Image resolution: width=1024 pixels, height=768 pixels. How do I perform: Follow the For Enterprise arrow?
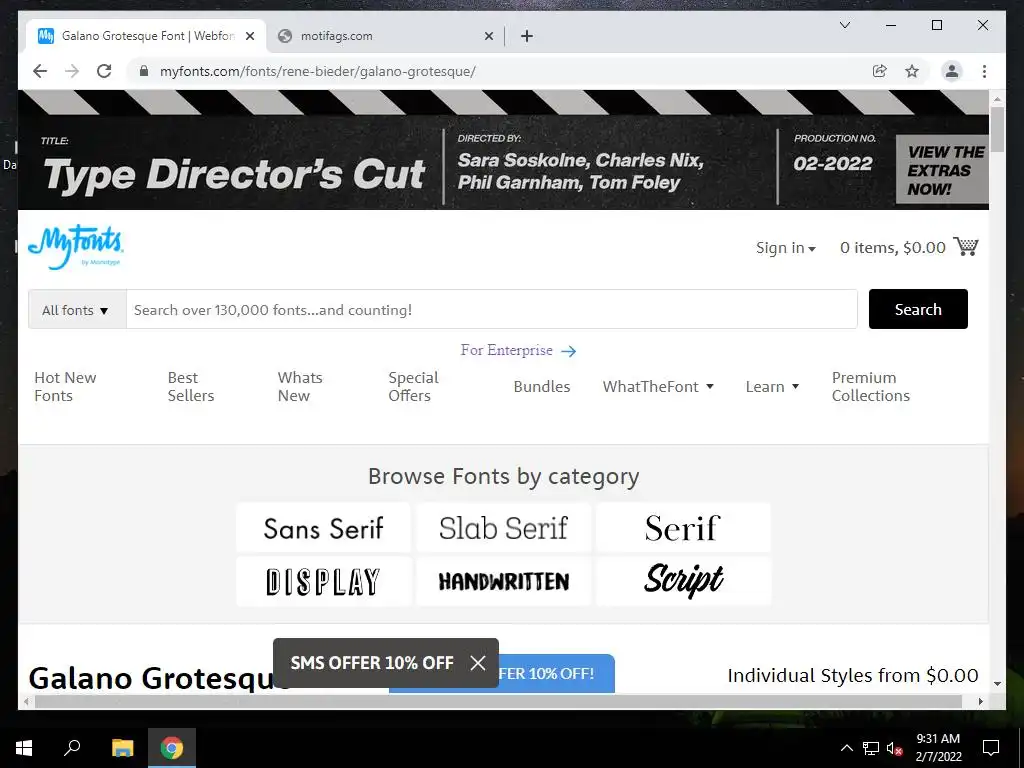[569, 351]
